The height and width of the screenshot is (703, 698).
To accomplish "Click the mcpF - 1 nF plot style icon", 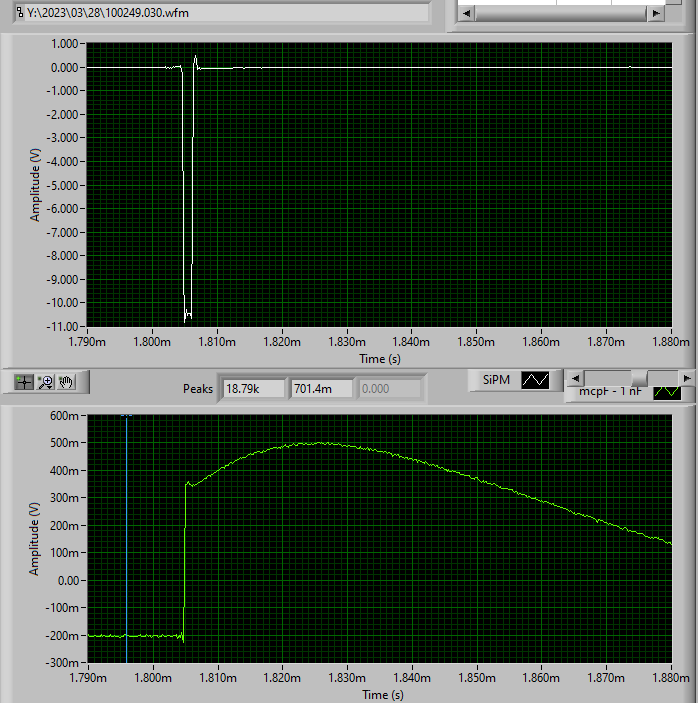I will pos(665,392).
